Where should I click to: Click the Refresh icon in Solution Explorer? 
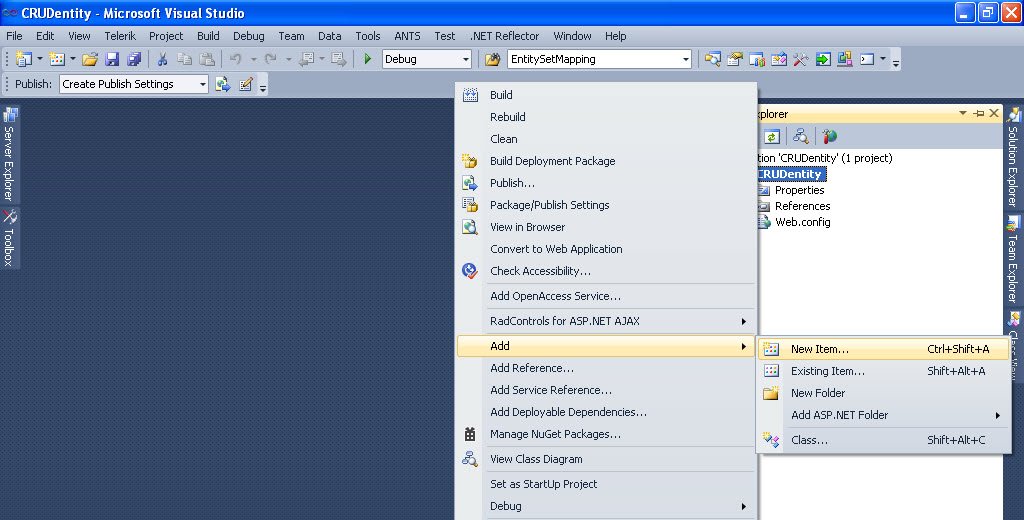coord(772,137)
